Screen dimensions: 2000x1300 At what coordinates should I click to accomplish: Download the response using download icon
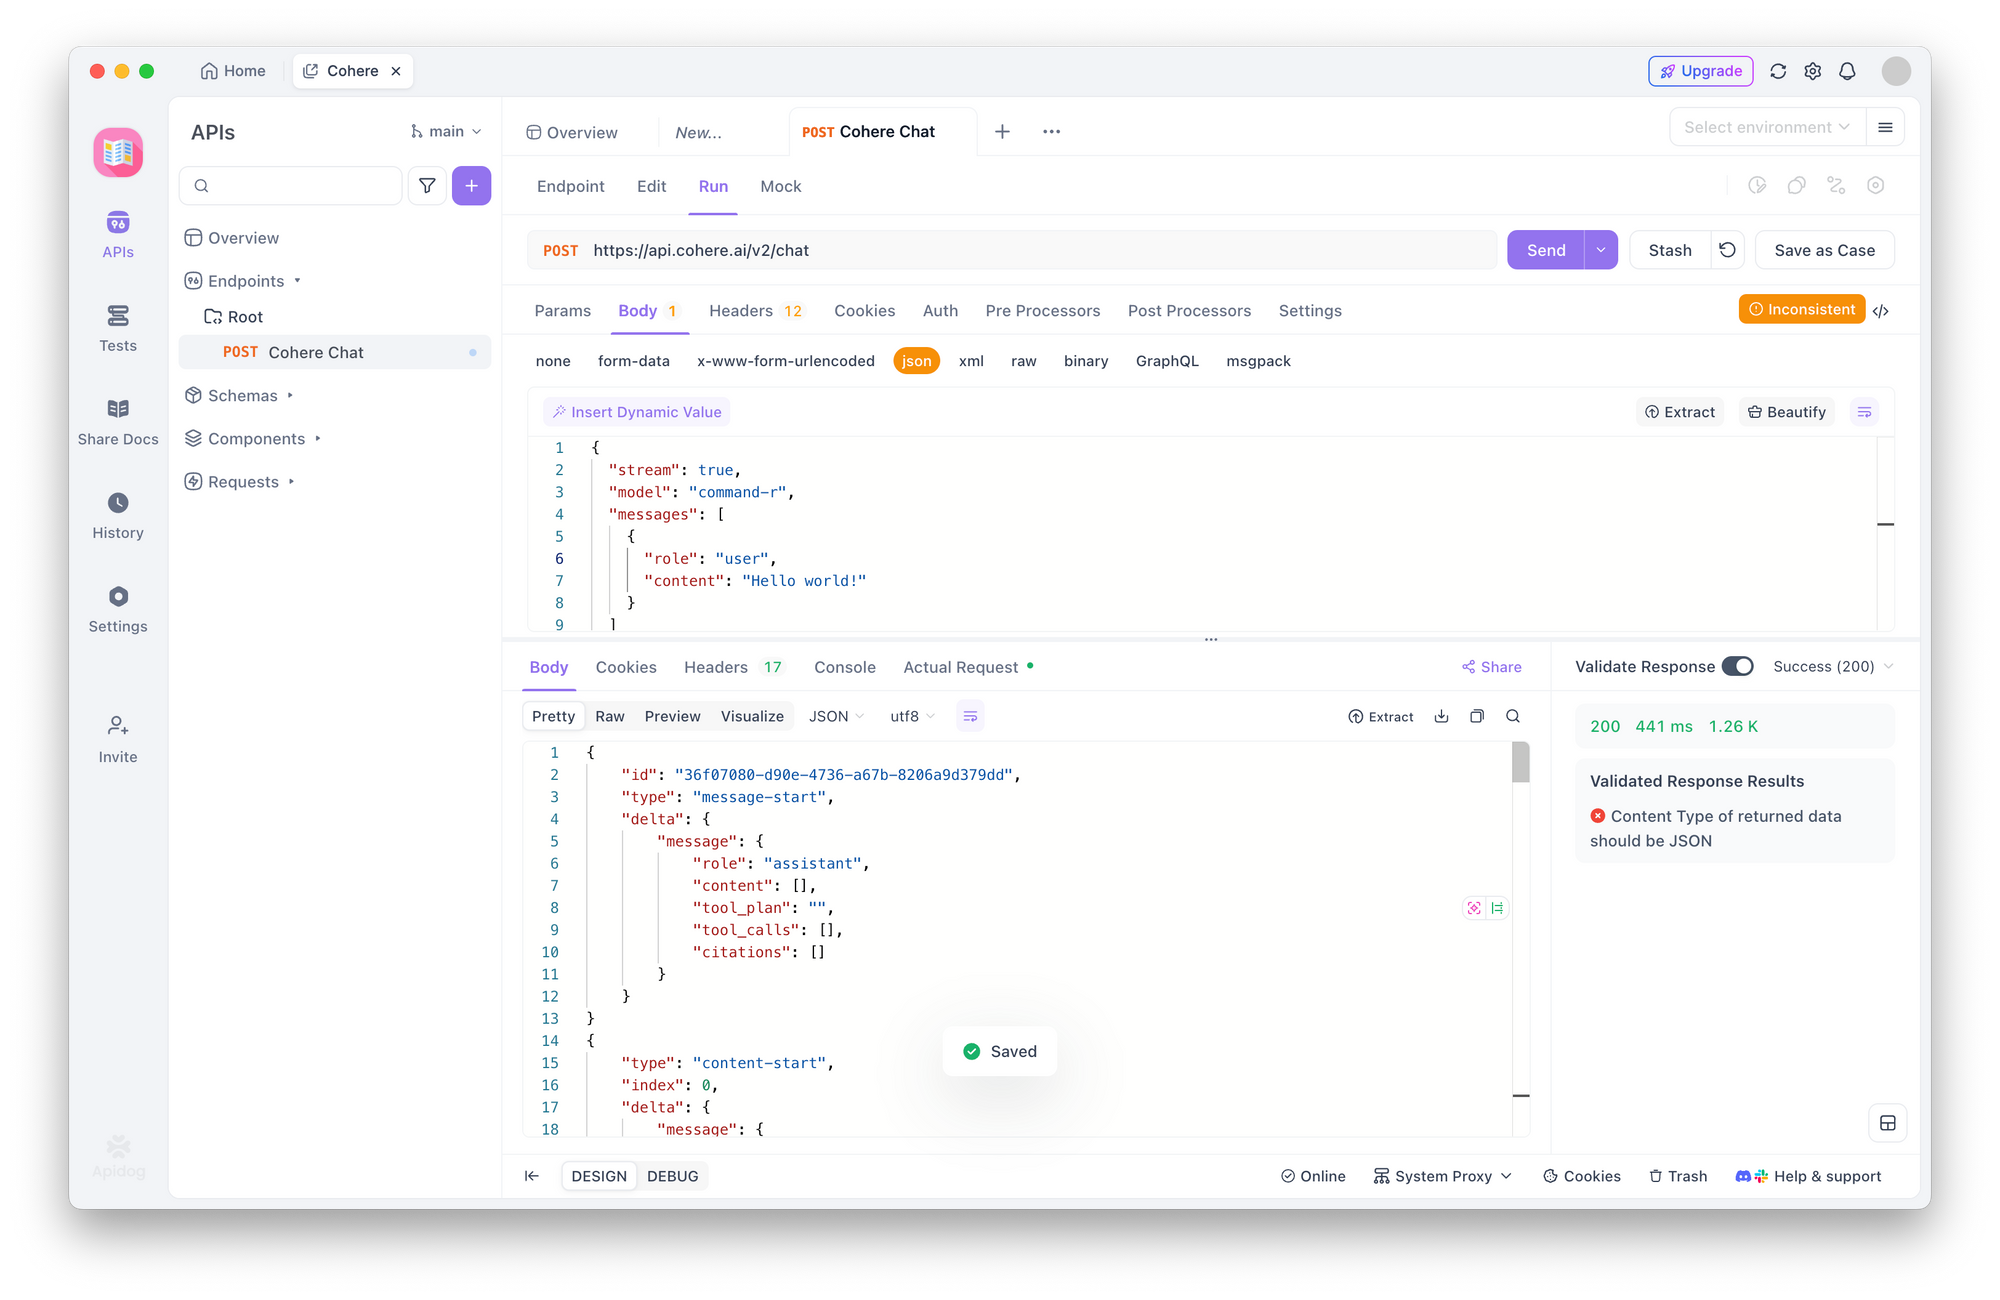click(x=1441, y=716)
